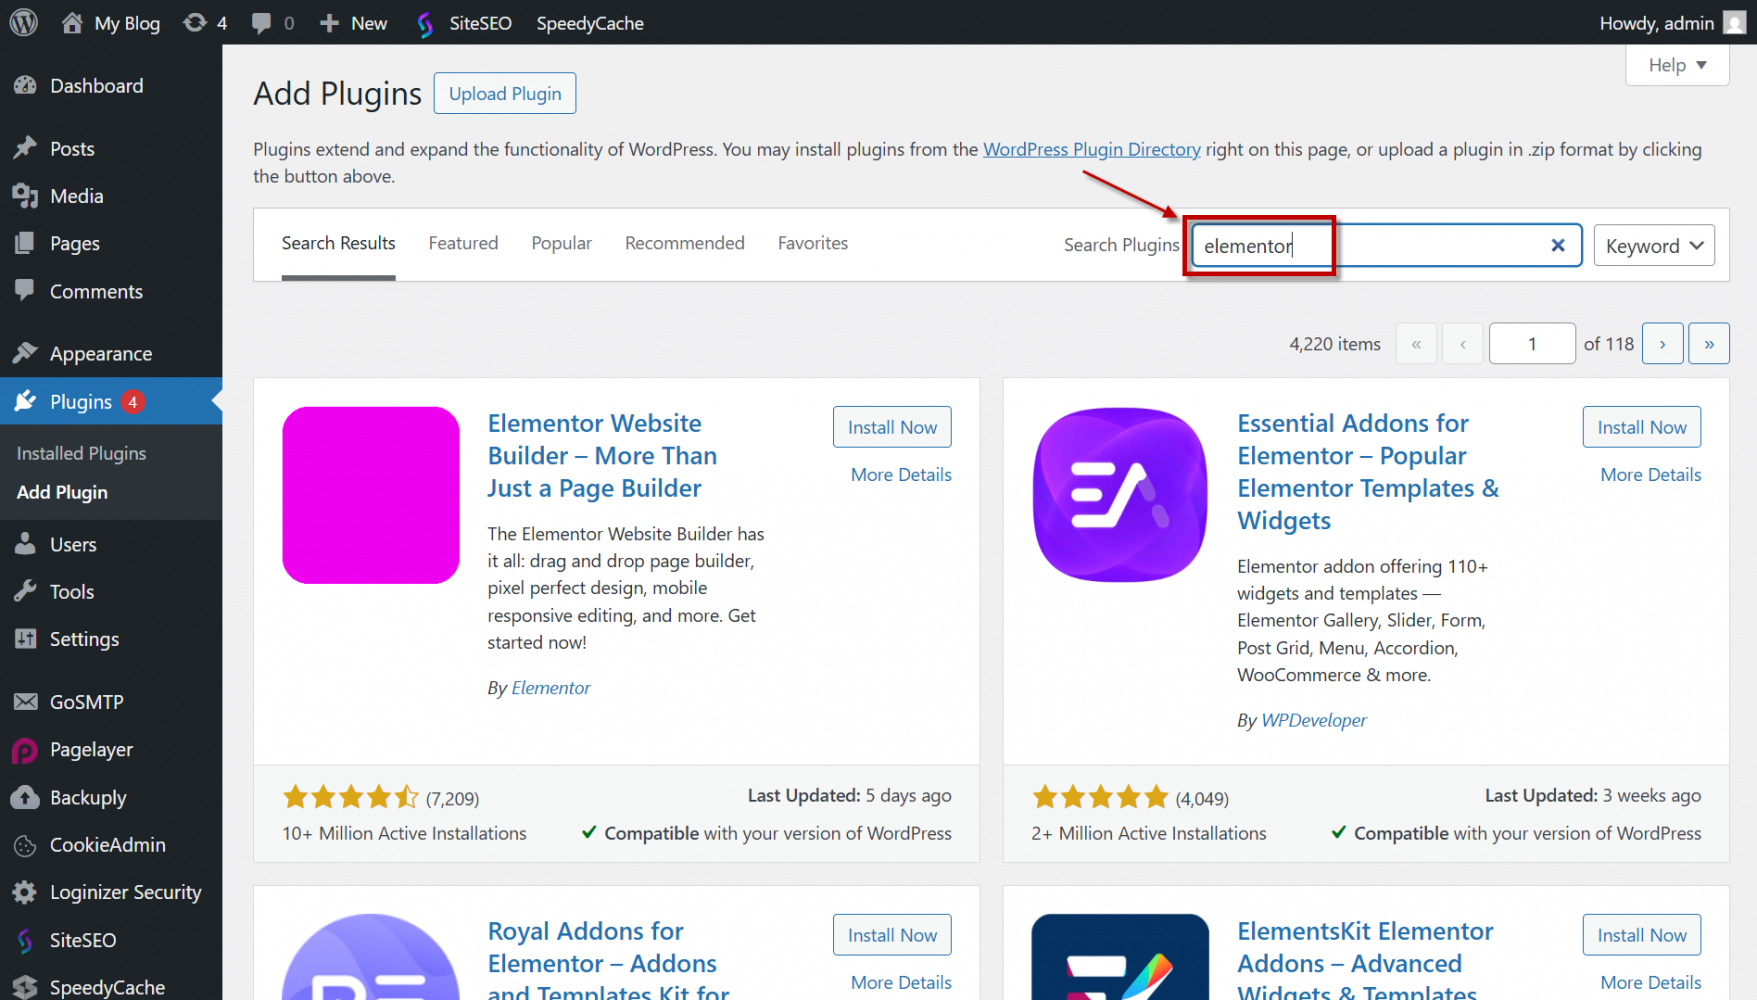Click the Upload Plugin button
1757x1000 pixels.
[504, 93]
